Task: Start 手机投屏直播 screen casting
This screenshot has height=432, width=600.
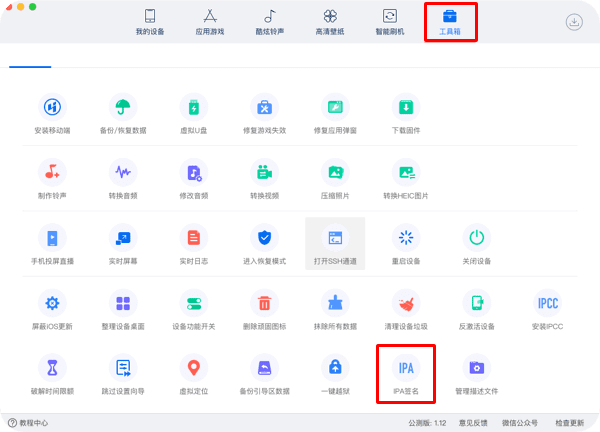Action: coord(52,238)
